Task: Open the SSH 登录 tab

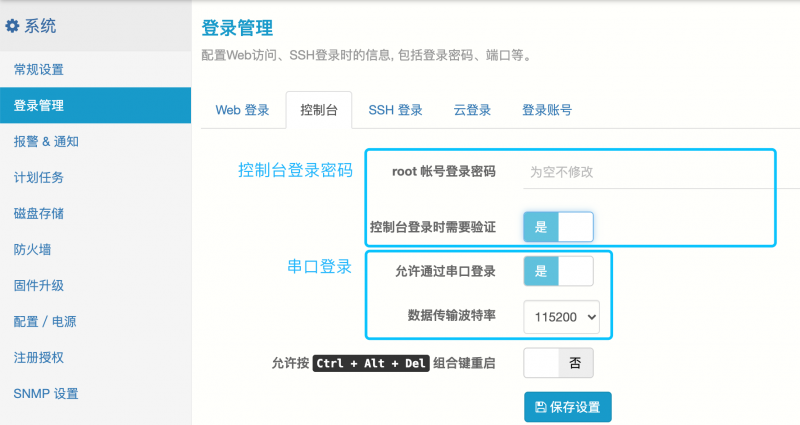Action: (x=395, y=110)
